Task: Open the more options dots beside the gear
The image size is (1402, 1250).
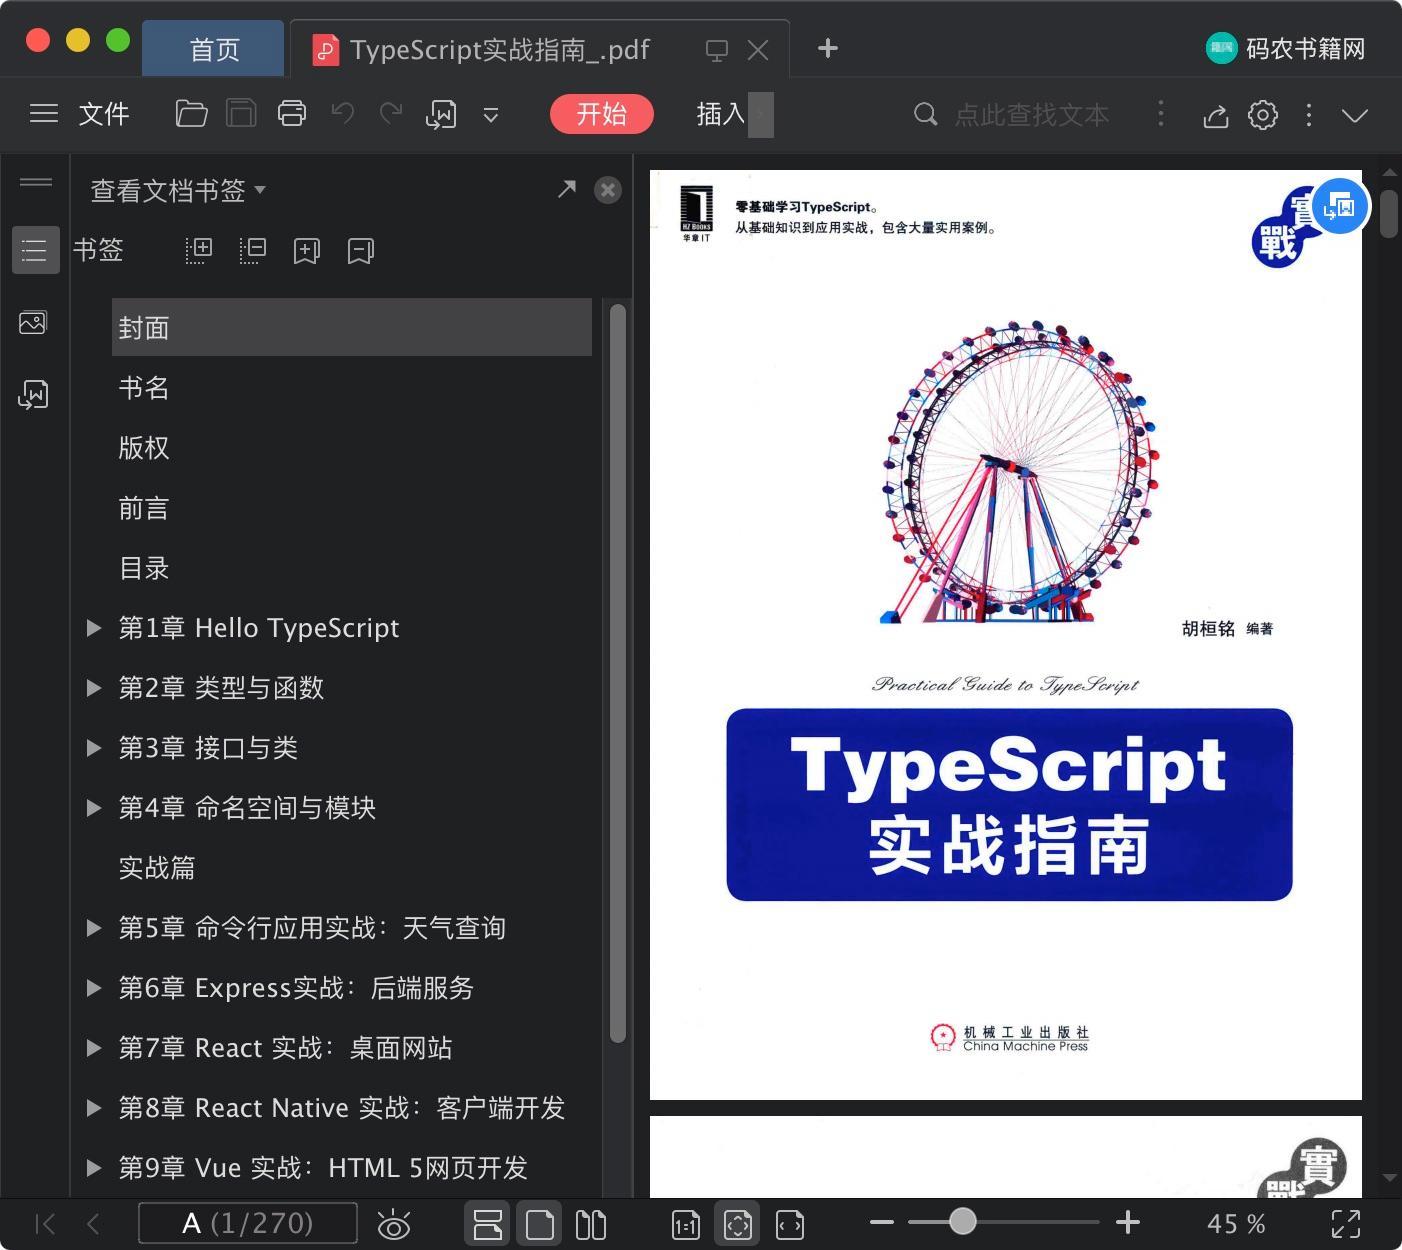Action: pos(1308,115)
